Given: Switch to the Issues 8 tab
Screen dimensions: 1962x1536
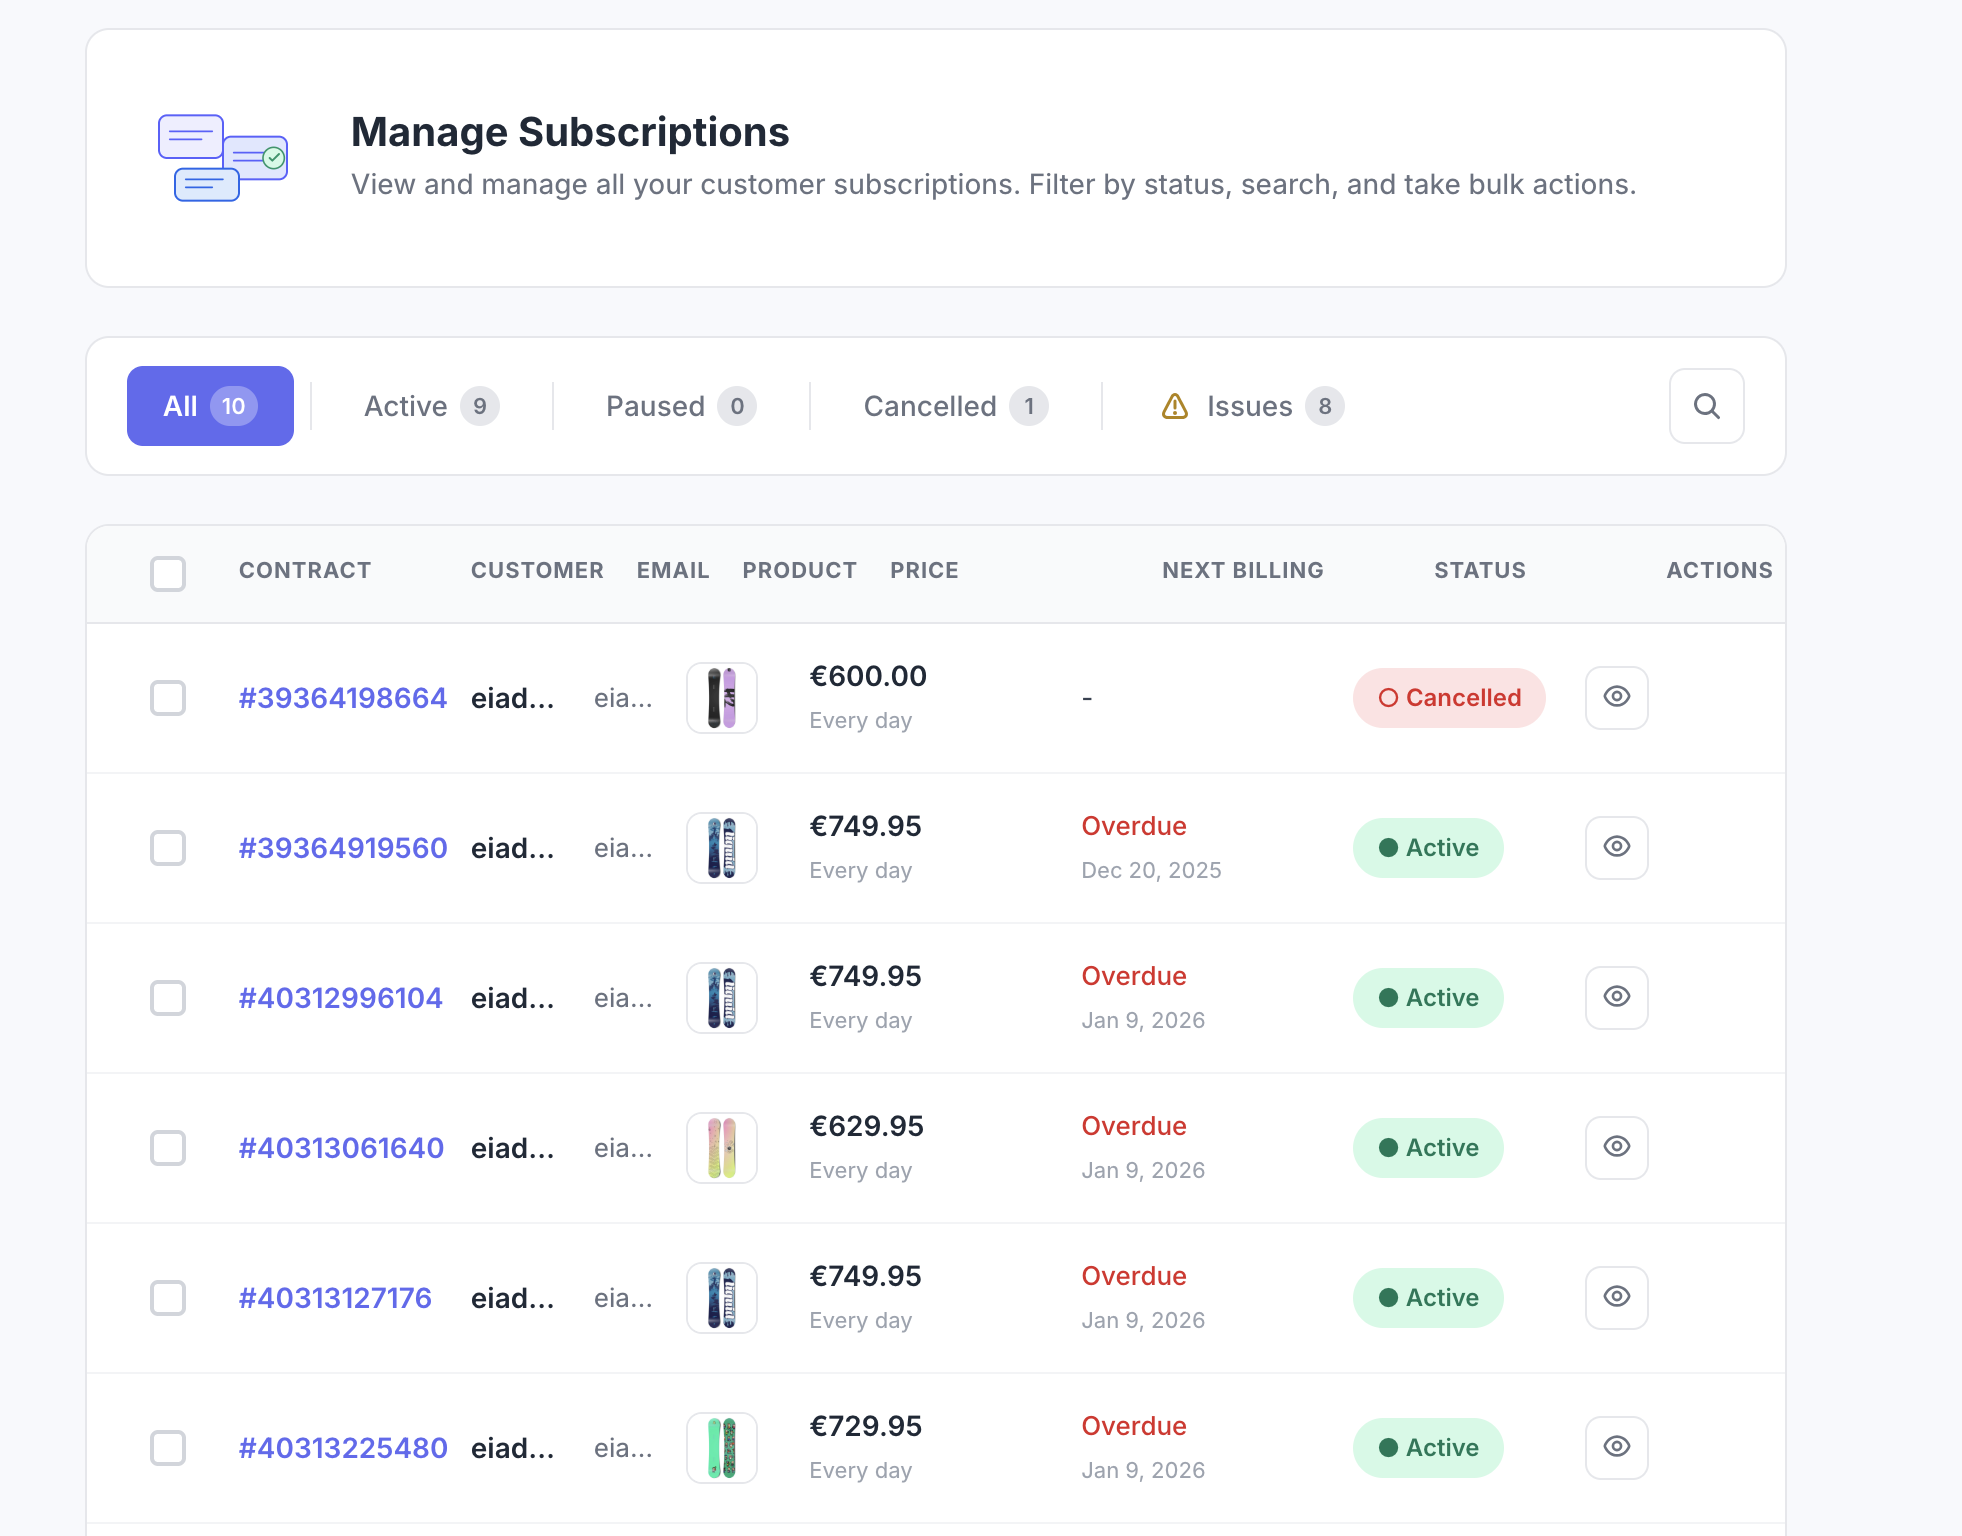Looking at the screenshot, I should [1252, 406].
